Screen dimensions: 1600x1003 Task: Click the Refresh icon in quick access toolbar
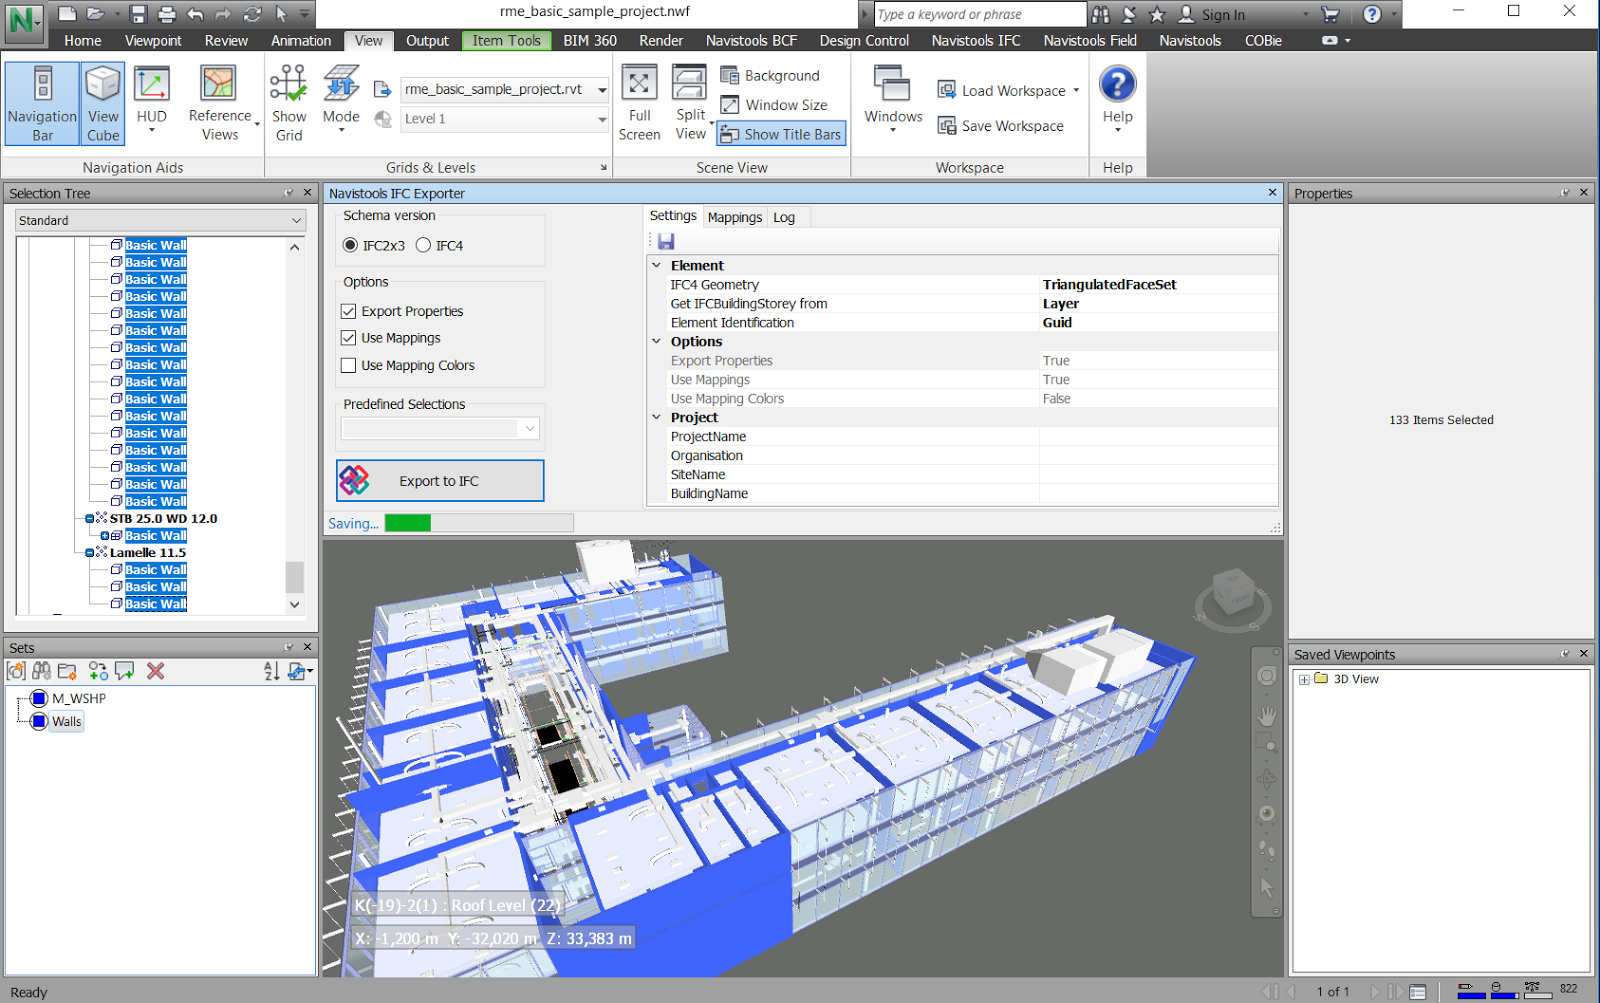coord(252,14)
